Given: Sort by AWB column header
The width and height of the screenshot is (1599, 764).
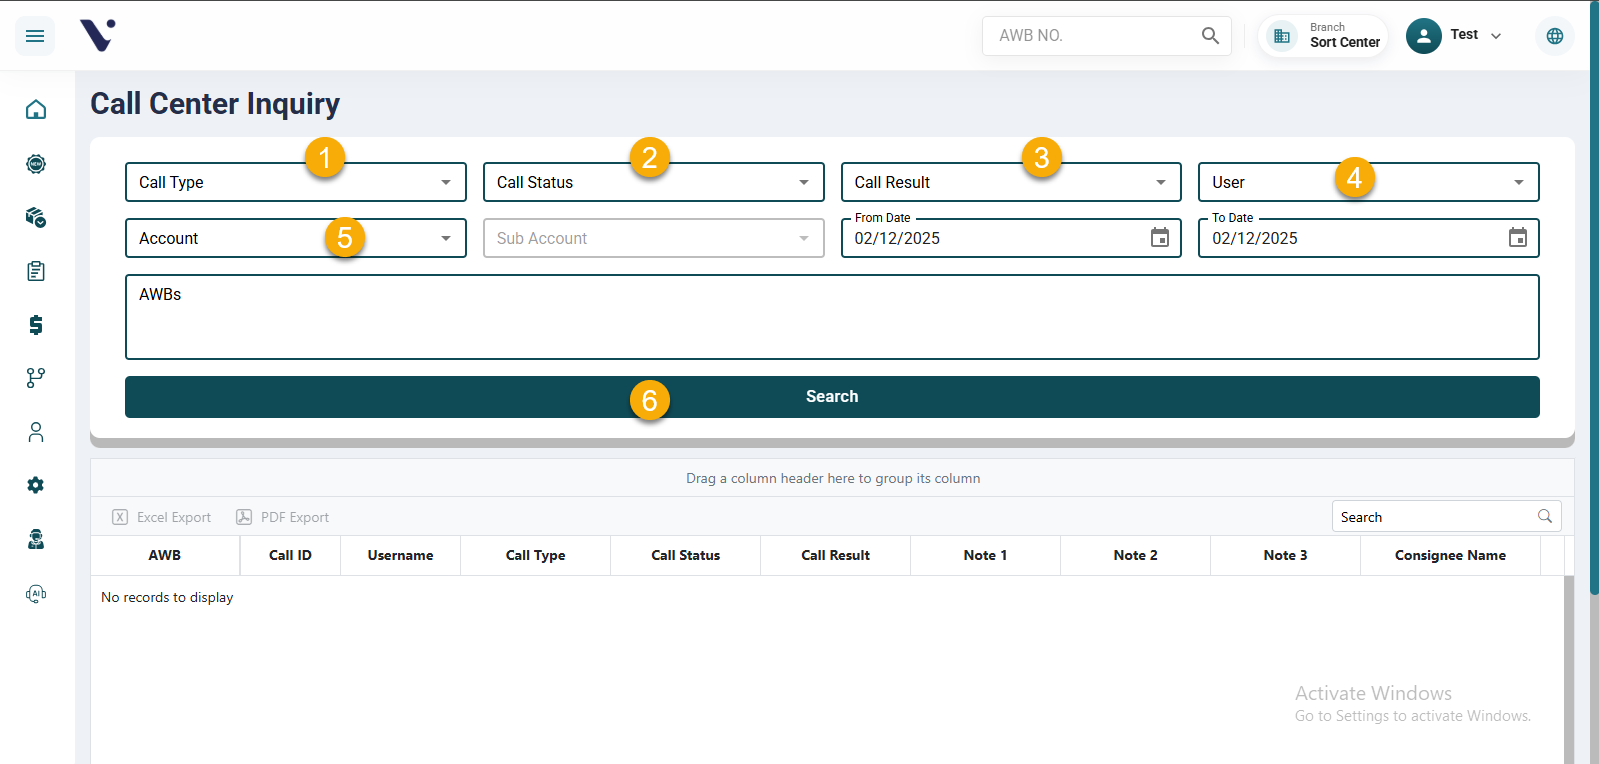Looking at the screenshot, I should pyautogui.click(x=165, y=555).
